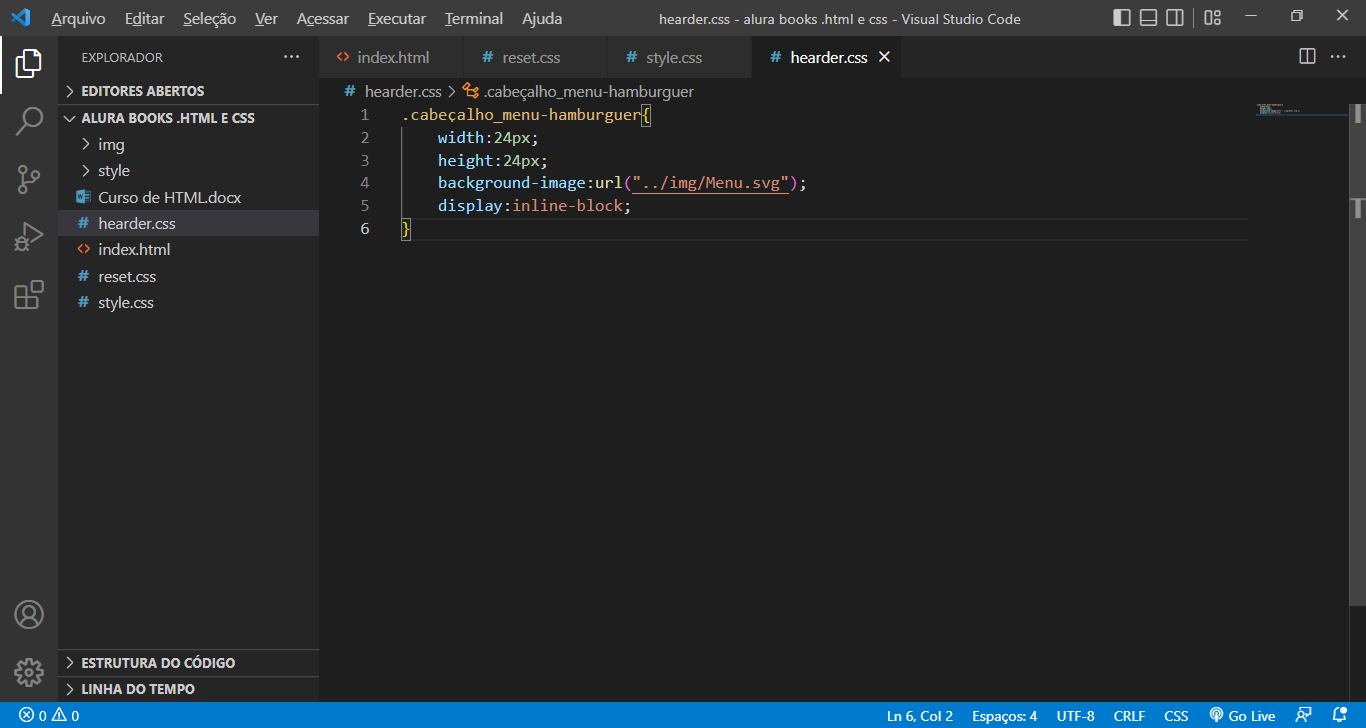Open the Run and Debug view
Image resolution: width=1366 pixels, height=728 pixels.
tap(28, 237)
